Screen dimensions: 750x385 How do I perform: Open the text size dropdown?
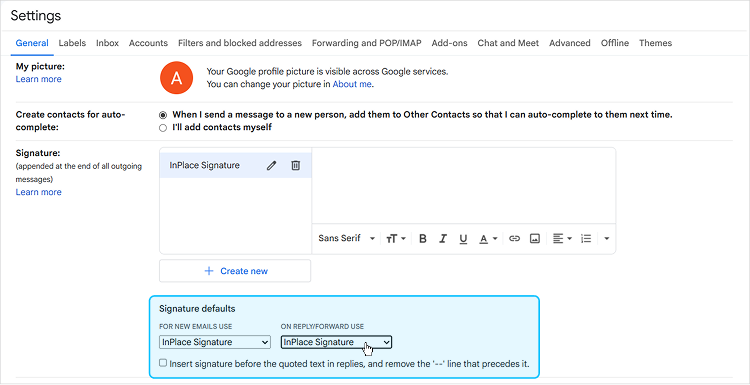pos(396,238)
